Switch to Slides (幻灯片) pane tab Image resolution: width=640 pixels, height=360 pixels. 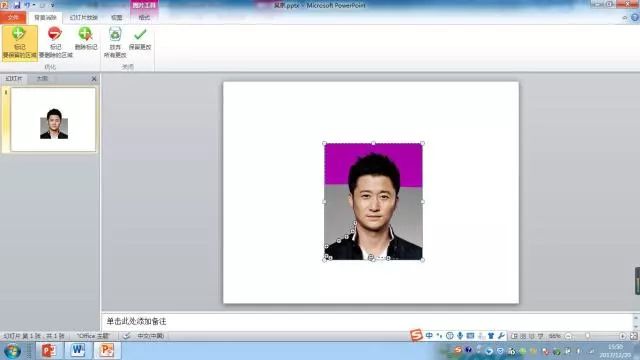(x=14, y=78)
